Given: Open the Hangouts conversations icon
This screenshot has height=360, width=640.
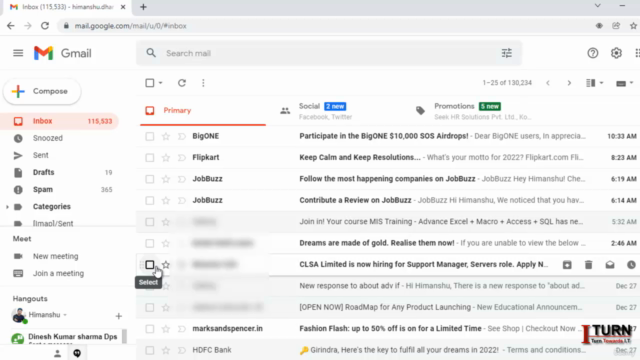Looking at the screenshot, I should (x=77, y=353).
